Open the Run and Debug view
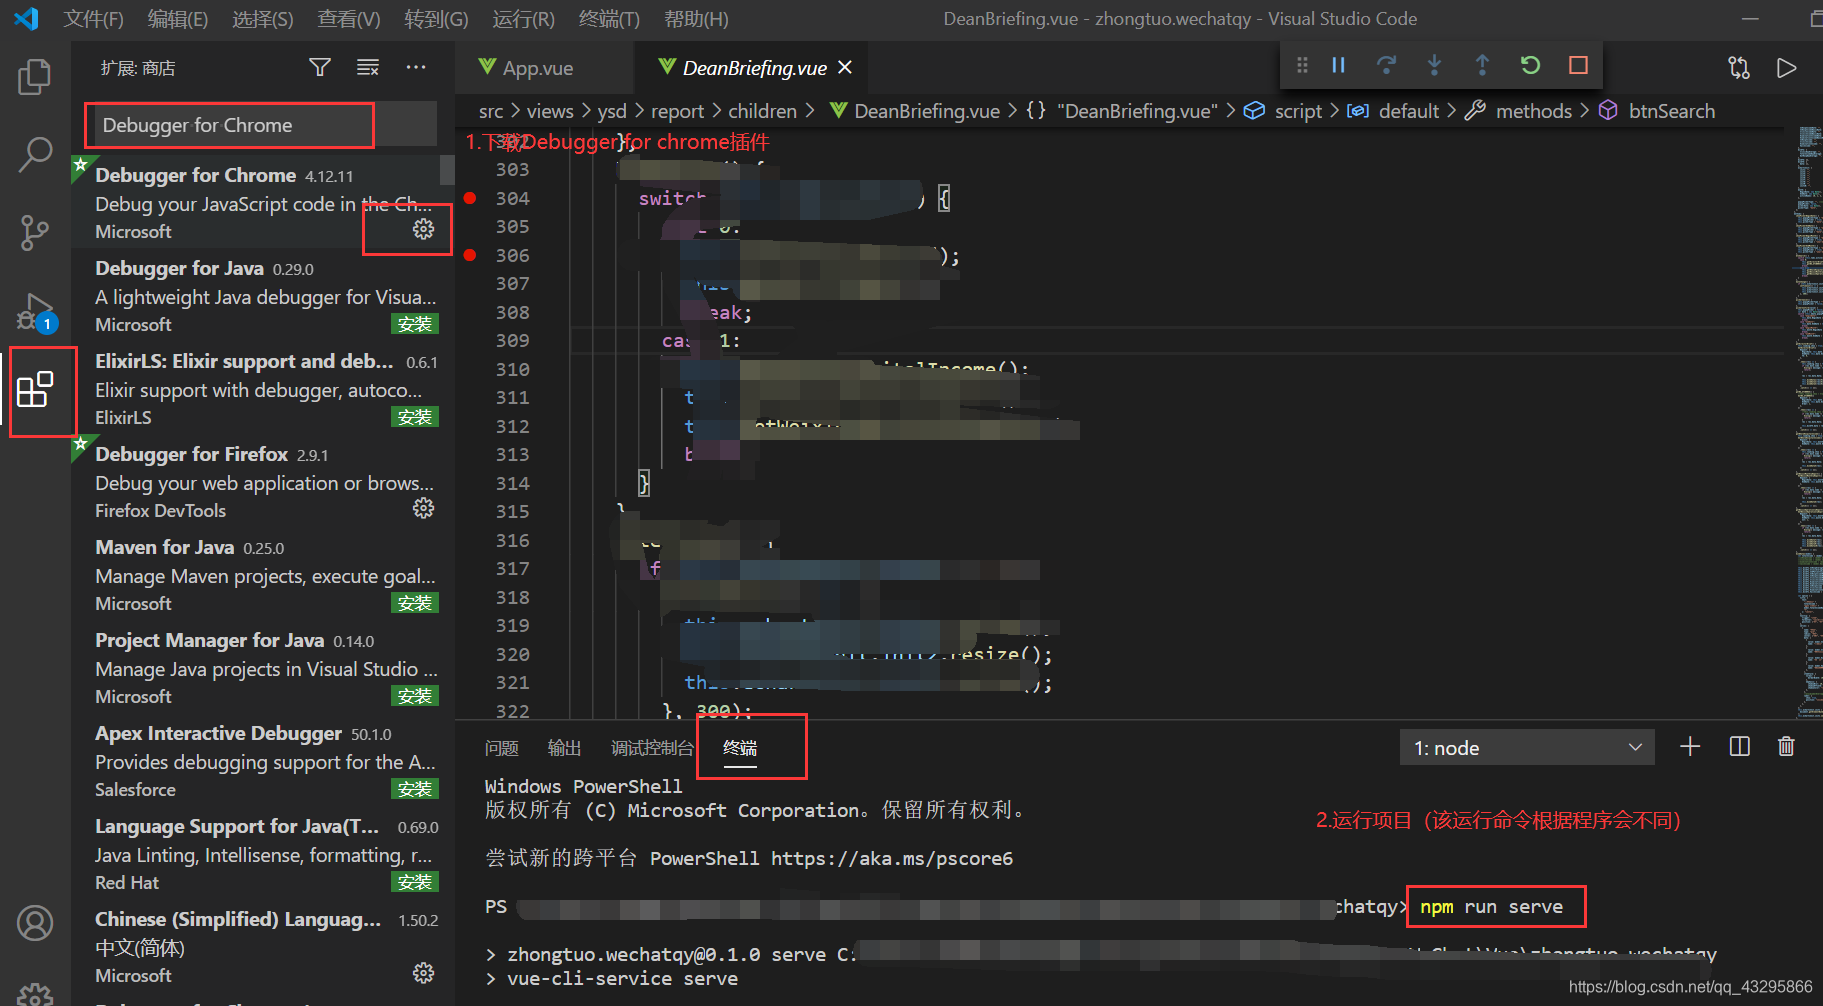This screenshot has height=1006, width=1823. click(37, 313)
